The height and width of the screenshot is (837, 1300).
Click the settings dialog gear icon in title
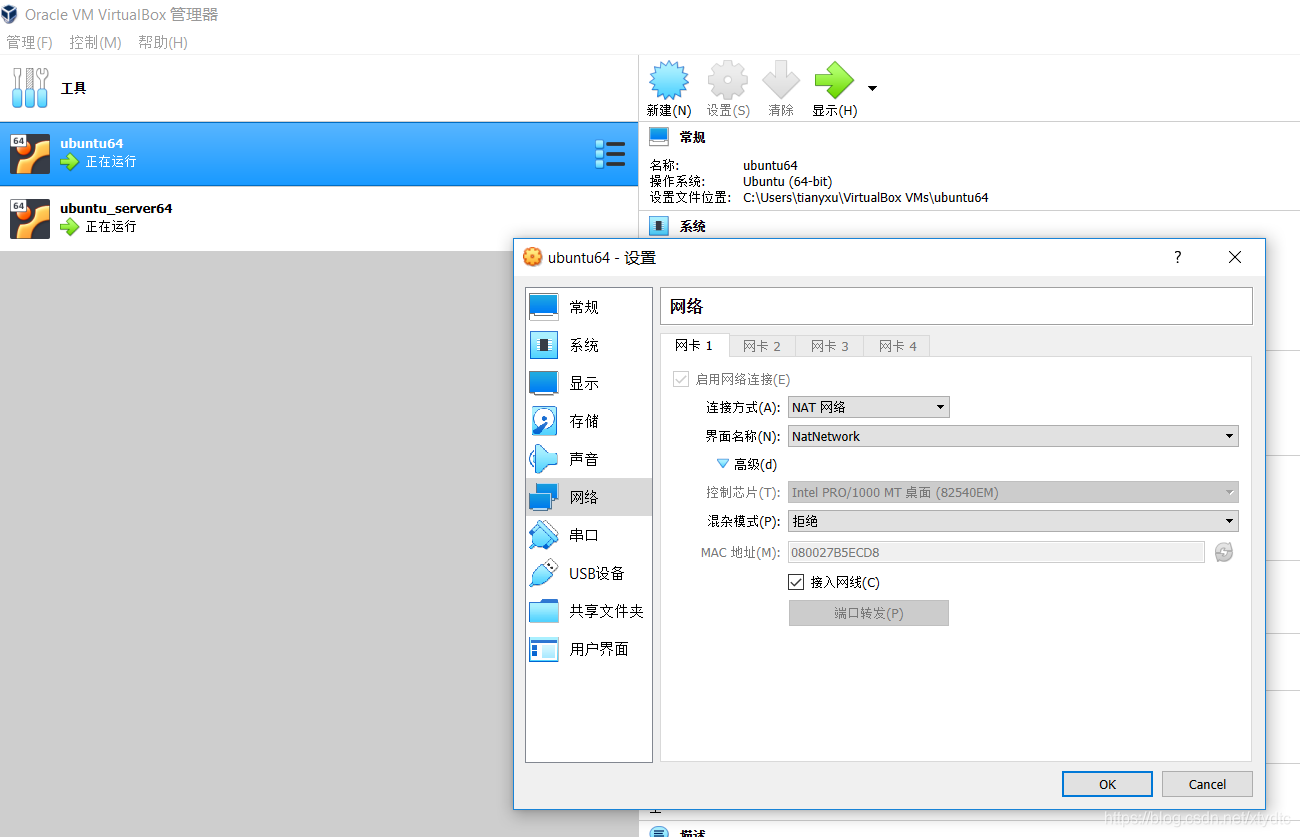(533, 257)
